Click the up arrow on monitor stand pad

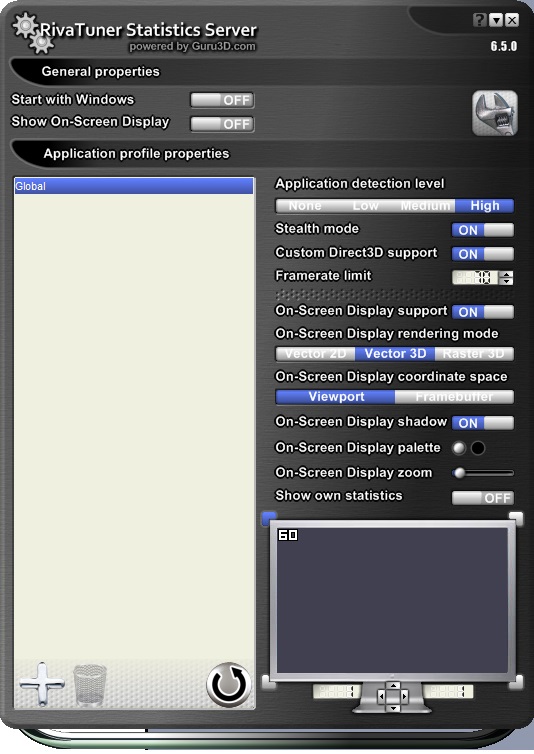(394, 686)
